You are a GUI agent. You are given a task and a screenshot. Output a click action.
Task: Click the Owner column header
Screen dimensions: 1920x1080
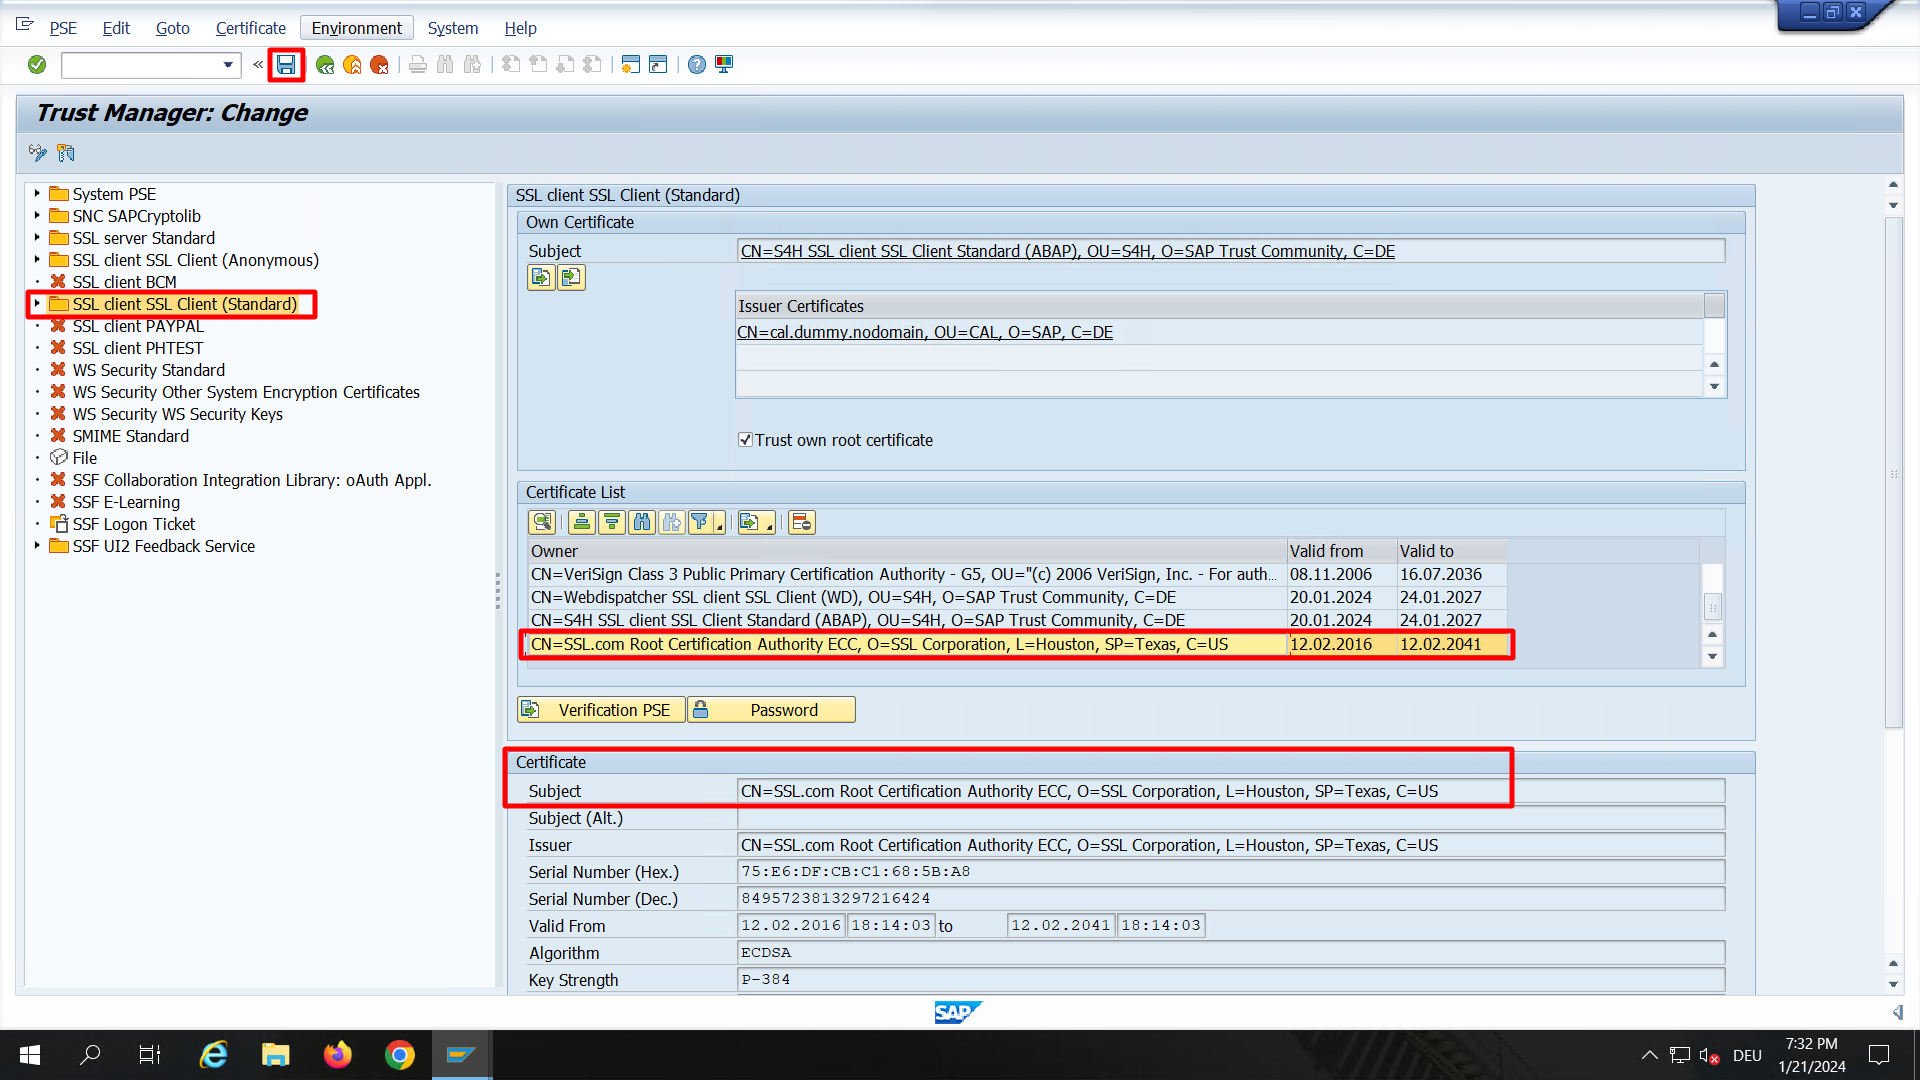point(907,551)
